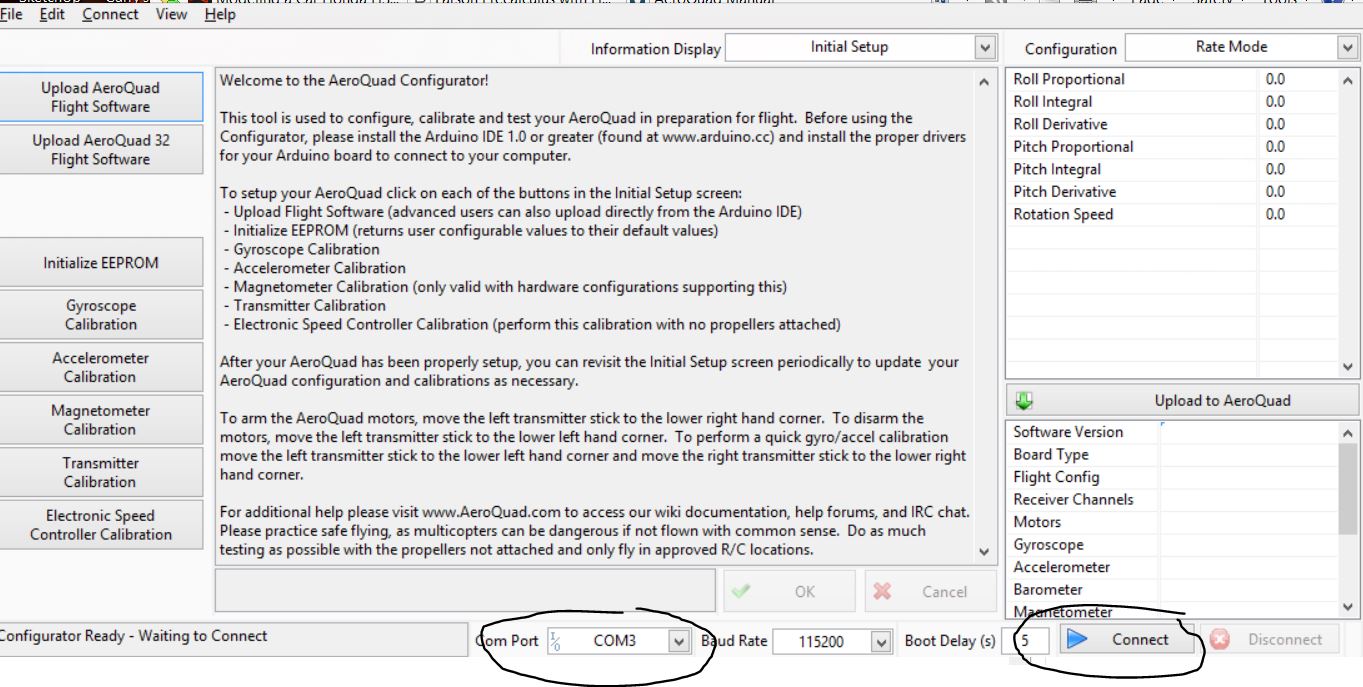This screenshot has height=687, width=1363.
Task: Select the Receiver Channels row
Action: 1172,499
